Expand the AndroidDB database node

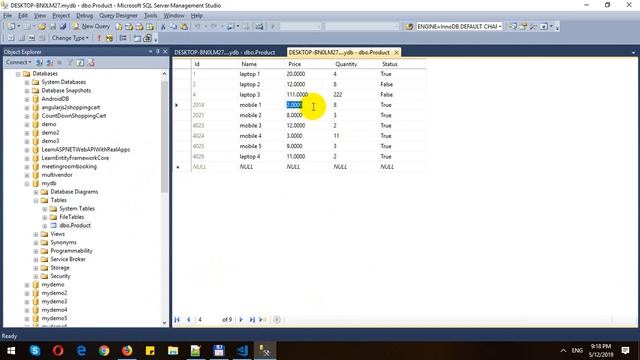click(27, 99)
